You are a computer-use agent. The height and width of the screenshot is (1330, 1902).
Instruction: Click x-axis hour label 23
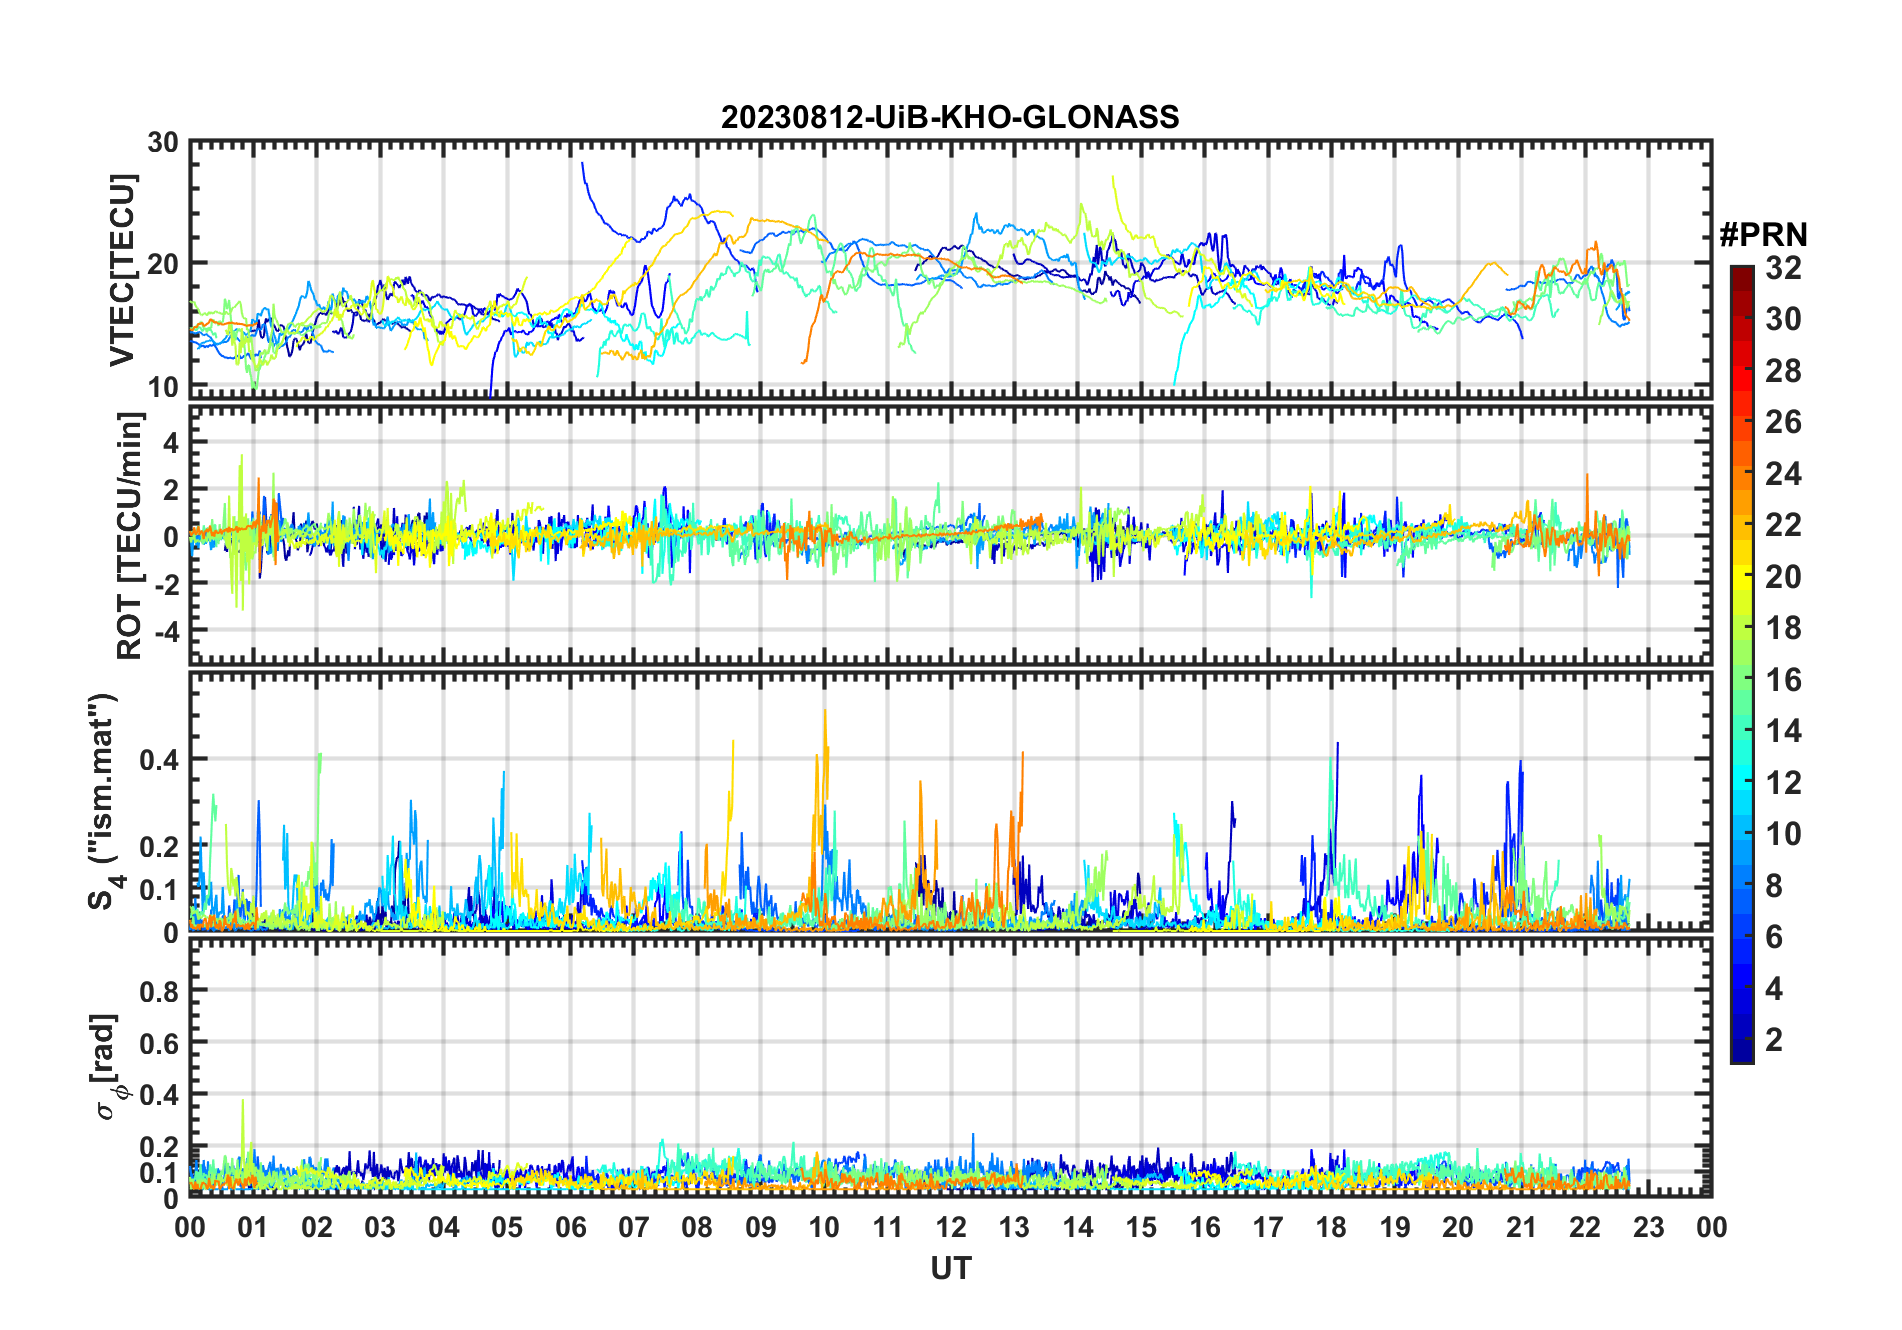pyautogui.click(x=1649, y=1228)
